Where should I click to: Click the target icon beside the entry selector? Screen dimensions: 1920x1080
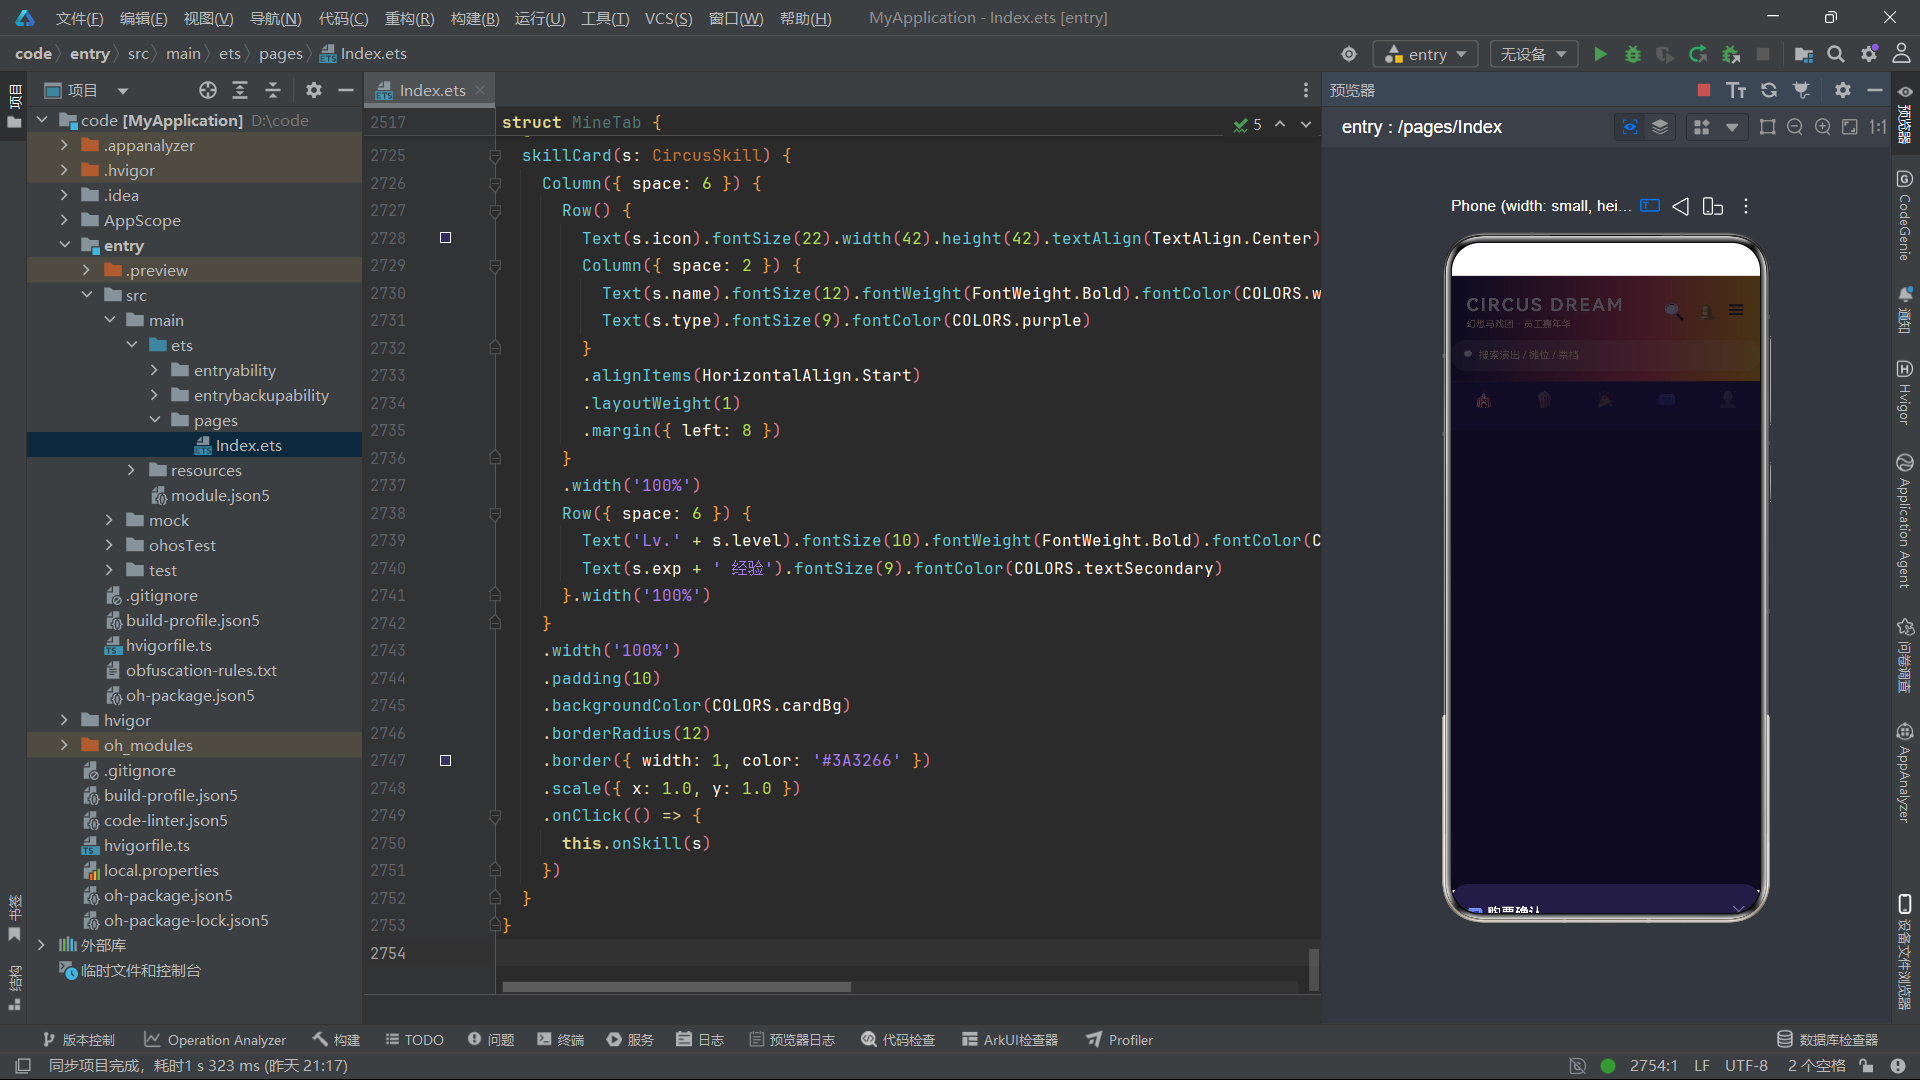[1349, 54]
